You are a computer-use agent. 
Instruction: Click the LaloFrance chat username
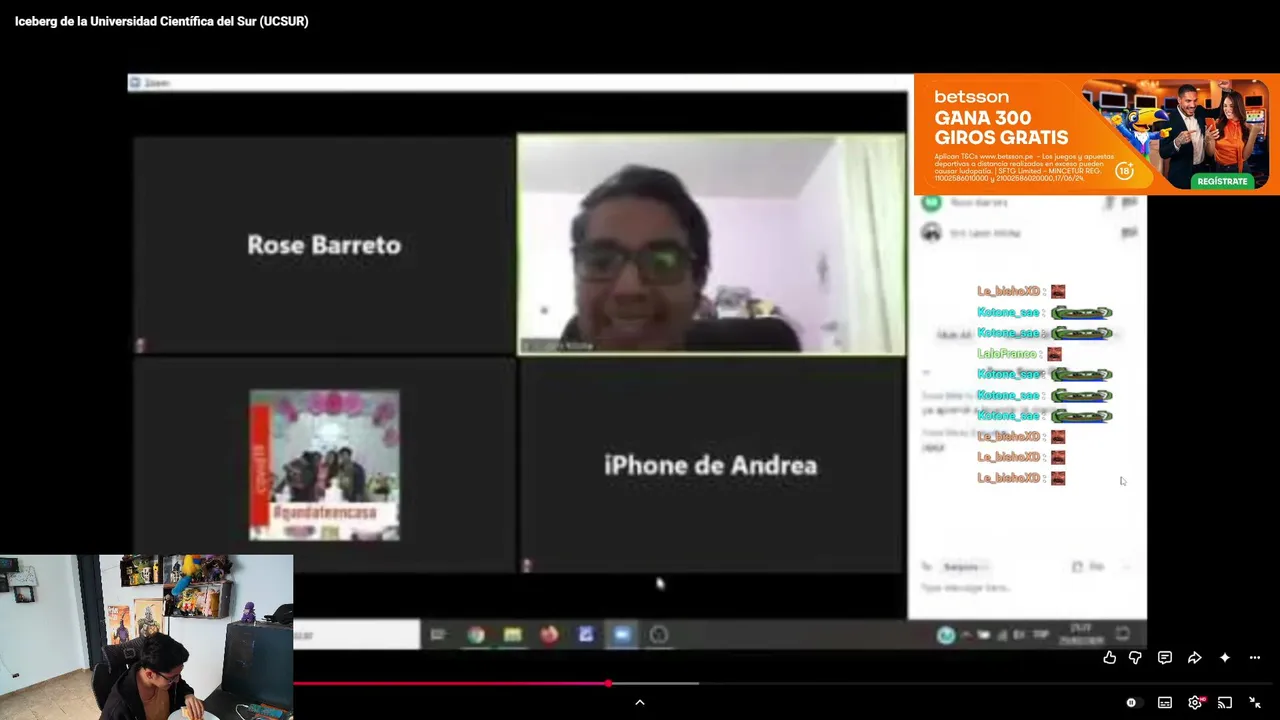(x=1006, y=354)
